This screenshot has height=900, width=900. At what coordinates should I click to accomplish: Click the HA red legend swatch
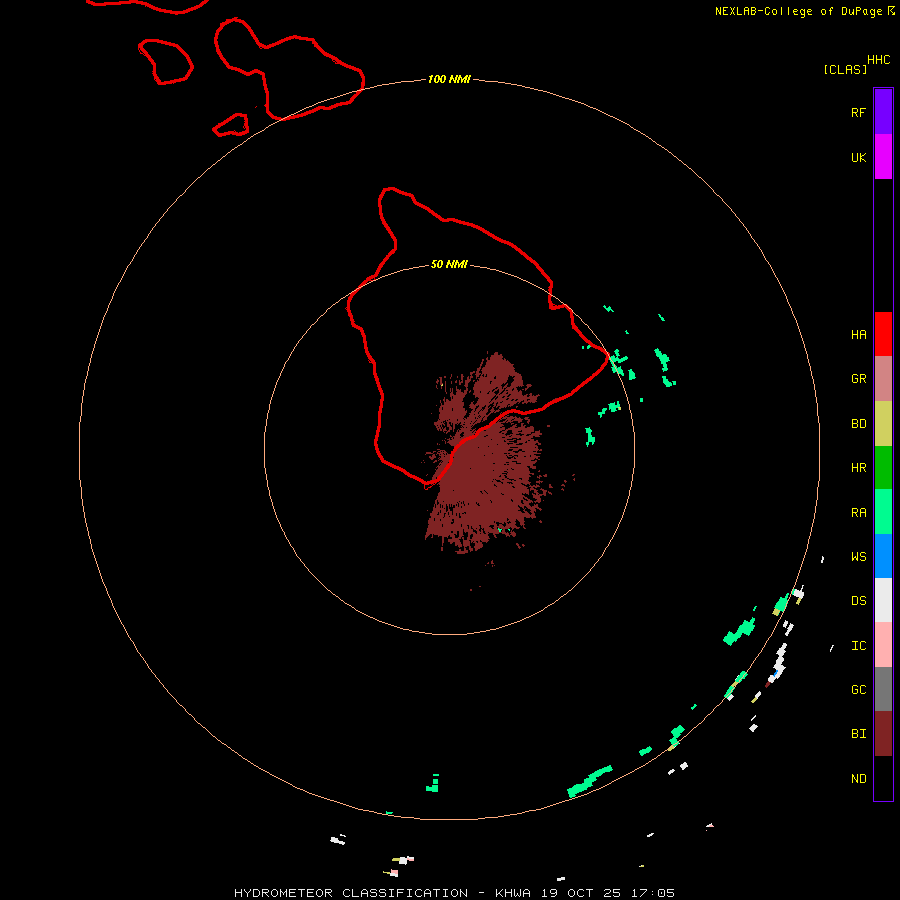pos(883,334)
